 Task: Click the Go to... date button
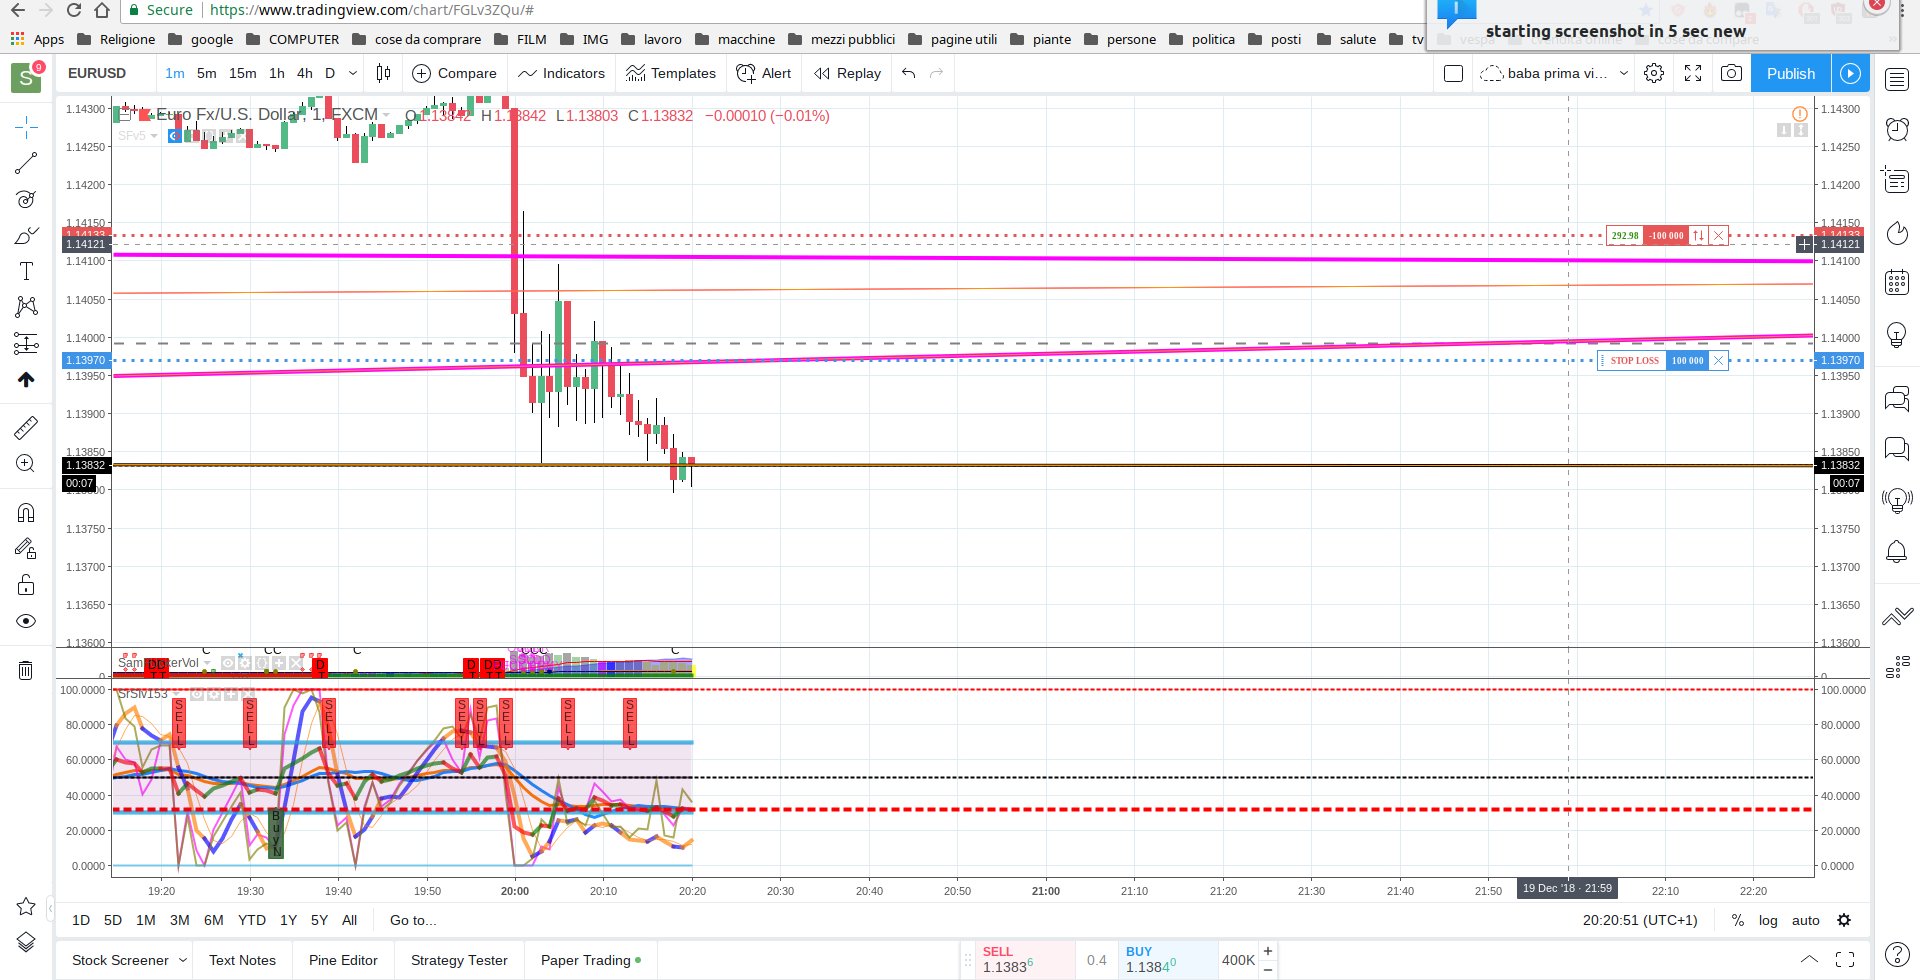point(413,920)
